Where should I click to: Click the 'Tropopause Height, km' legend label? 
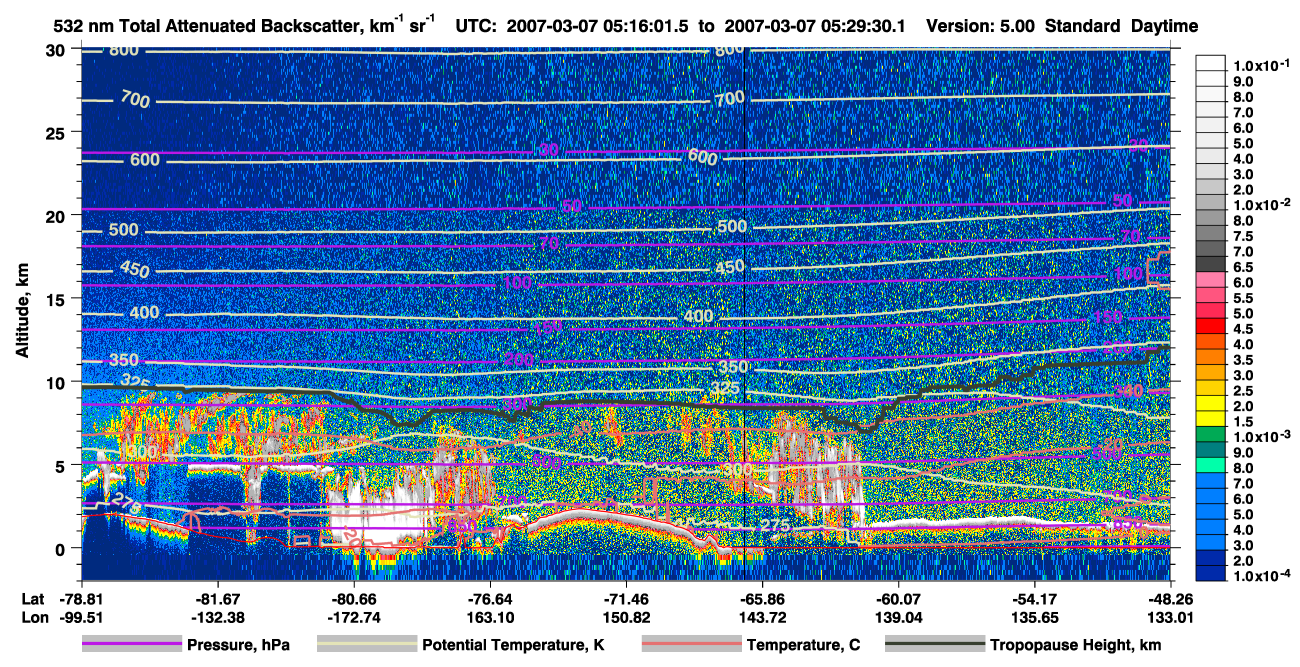pos(1076,645)
